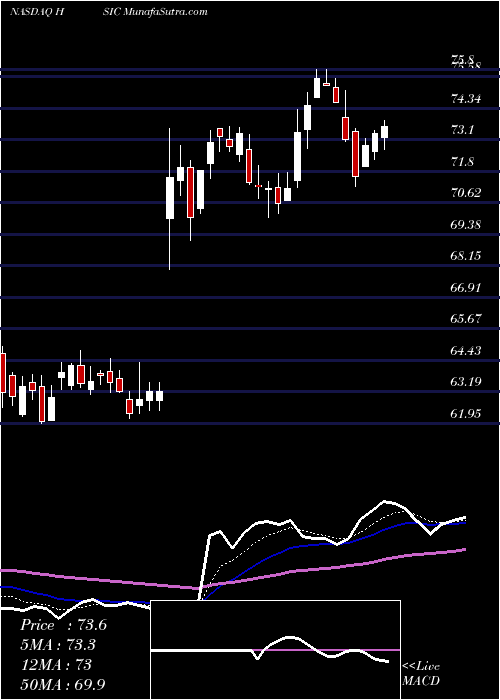Click the 12MA : 73 readout
This screenshot has height=700, width=500.
pyautogui.click(x=56, y=665)
